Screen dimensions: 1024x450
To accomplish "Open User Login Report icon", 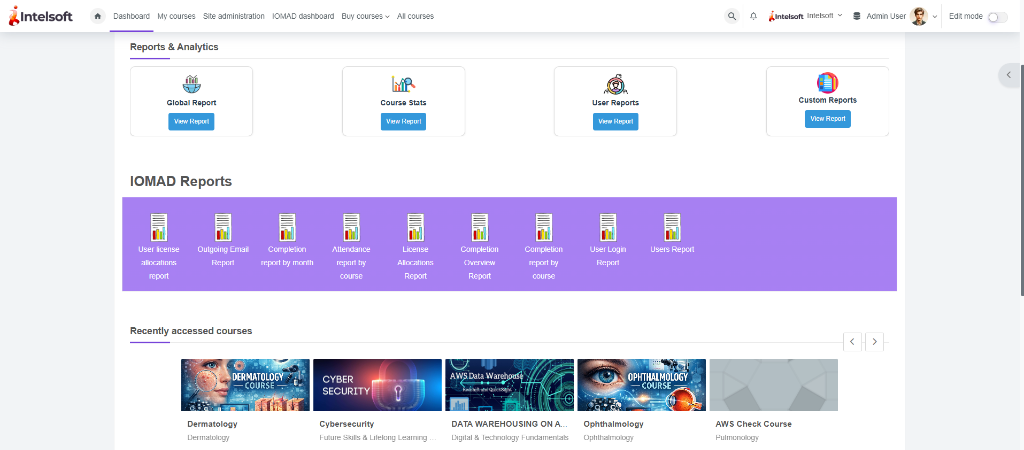I will tap(608, 227).
